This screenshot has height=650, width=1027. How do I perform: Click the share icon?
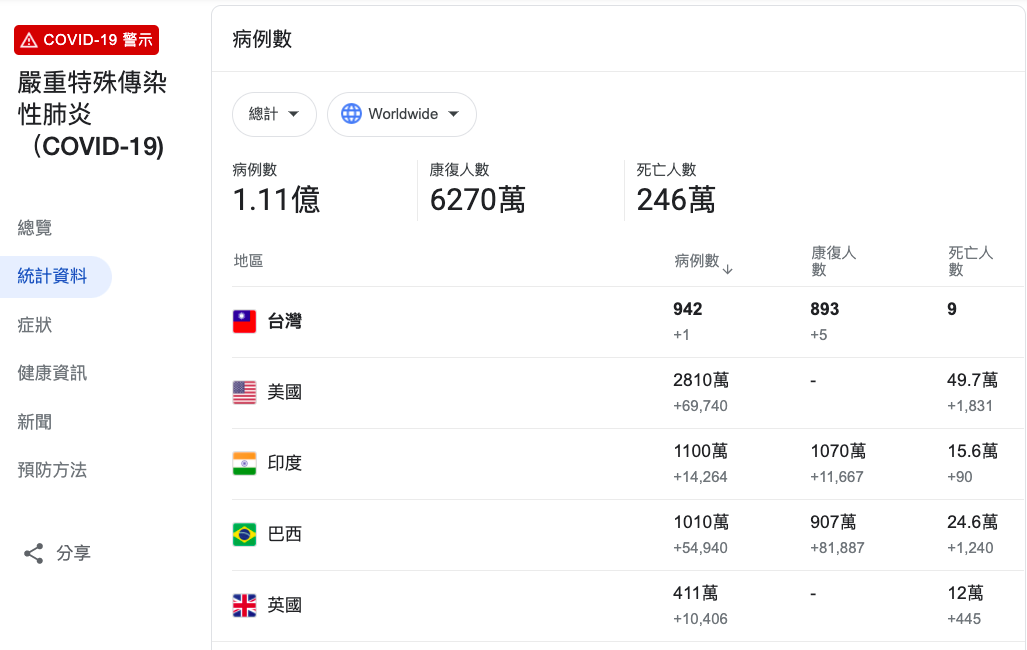pyautogui.click(x=33, y=554)
